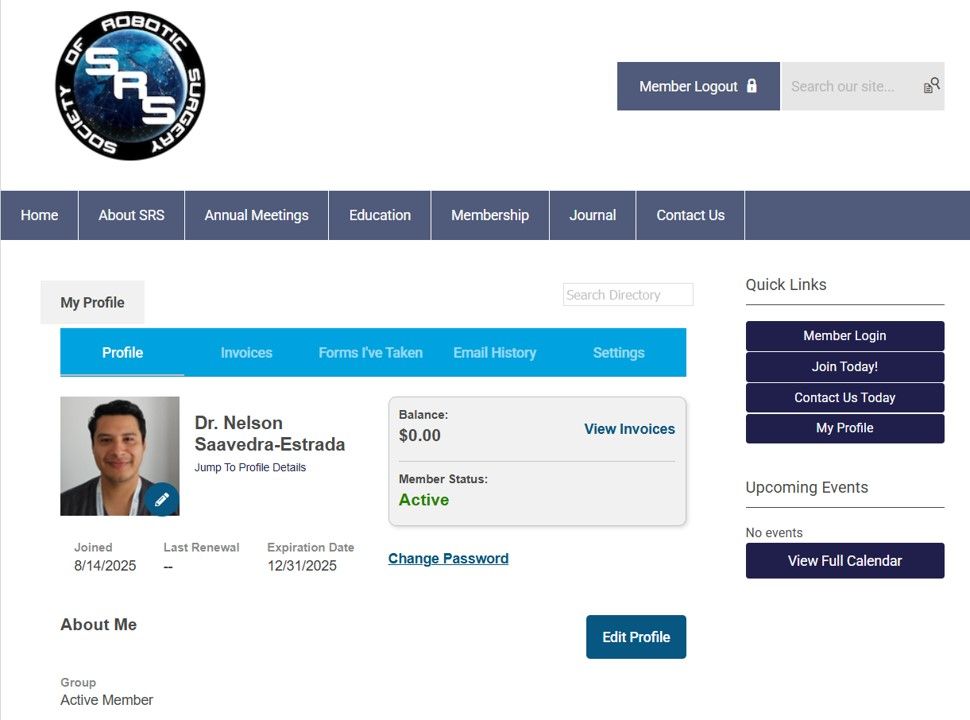
Task: Click the pencil icon on profile photo
Action: pyautogui.click(x=162, y=499)
